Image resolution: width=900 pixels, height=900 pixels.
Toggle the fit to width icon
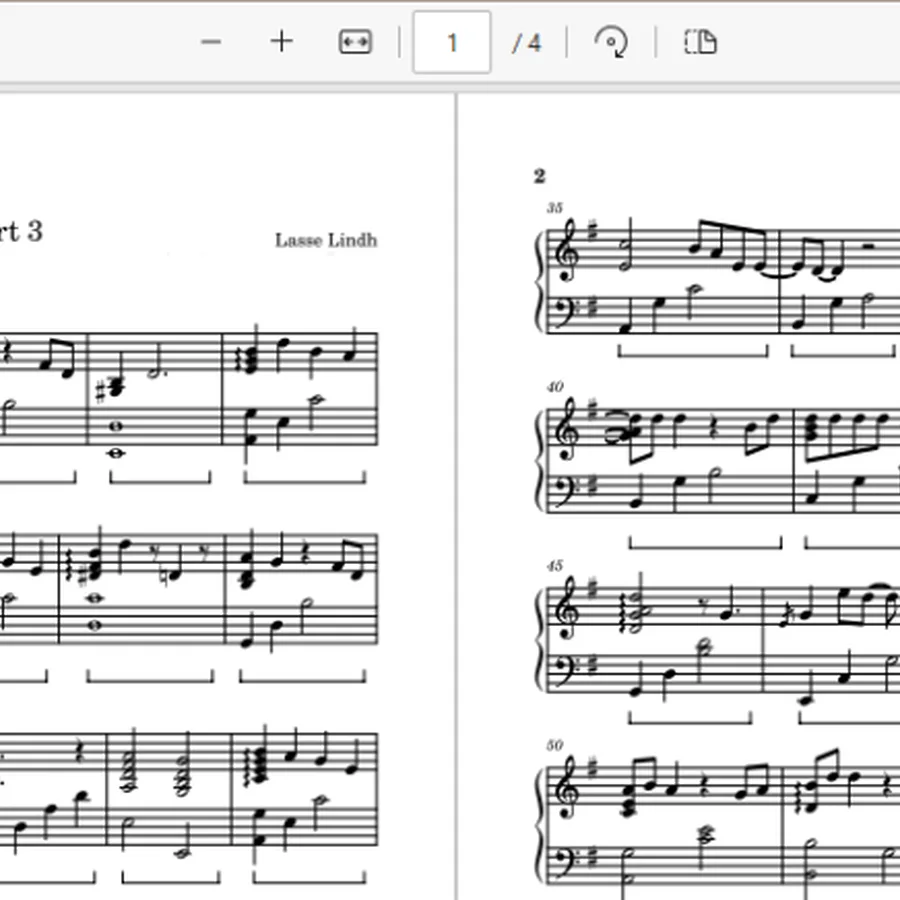coord(355,42)
